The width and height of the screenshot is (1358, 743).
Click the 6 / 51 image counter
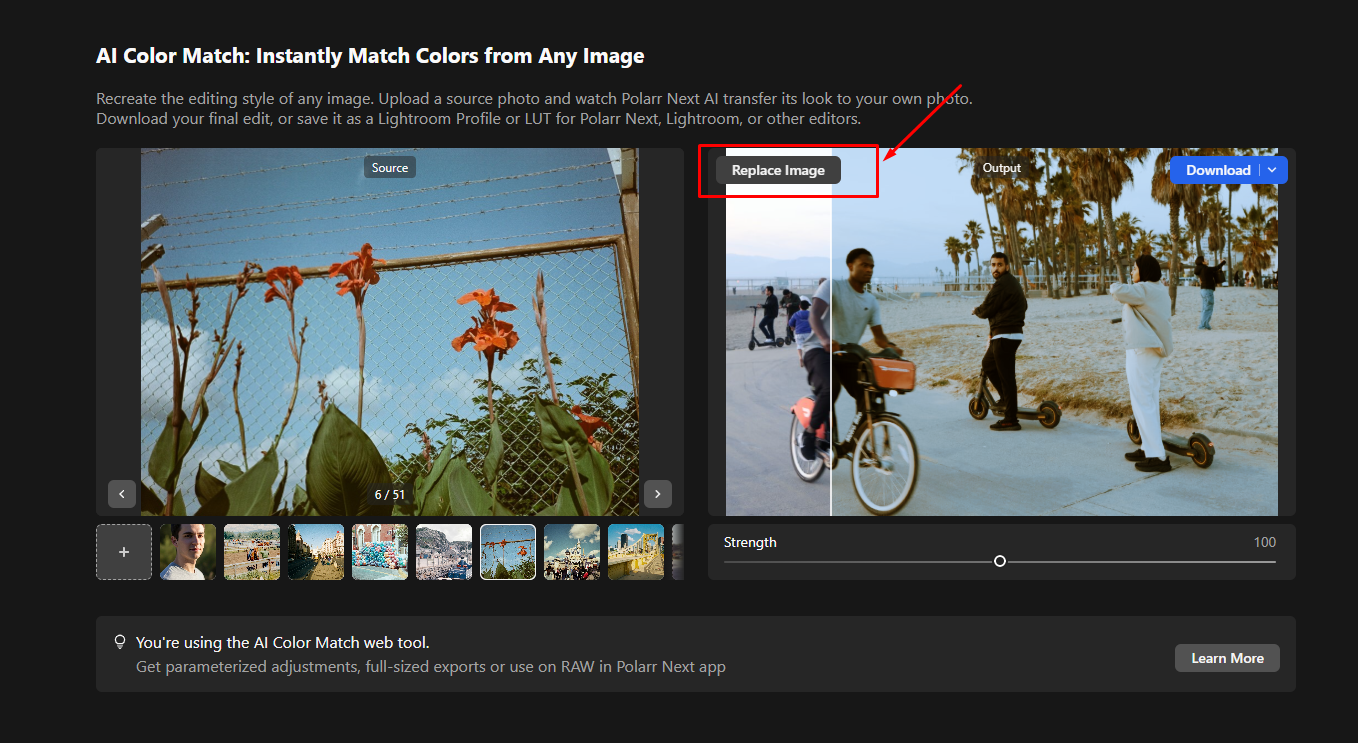389,493
